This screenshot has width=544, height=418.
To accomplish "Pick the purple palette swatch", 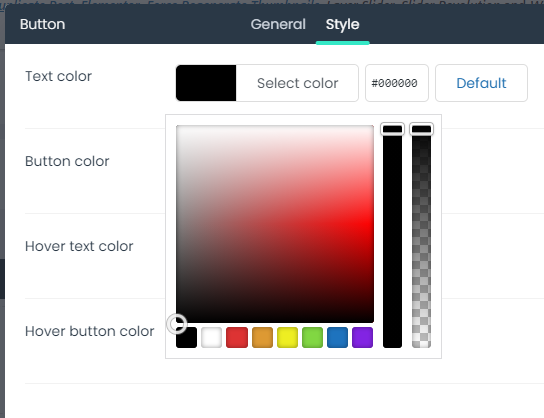I will 363,337.
